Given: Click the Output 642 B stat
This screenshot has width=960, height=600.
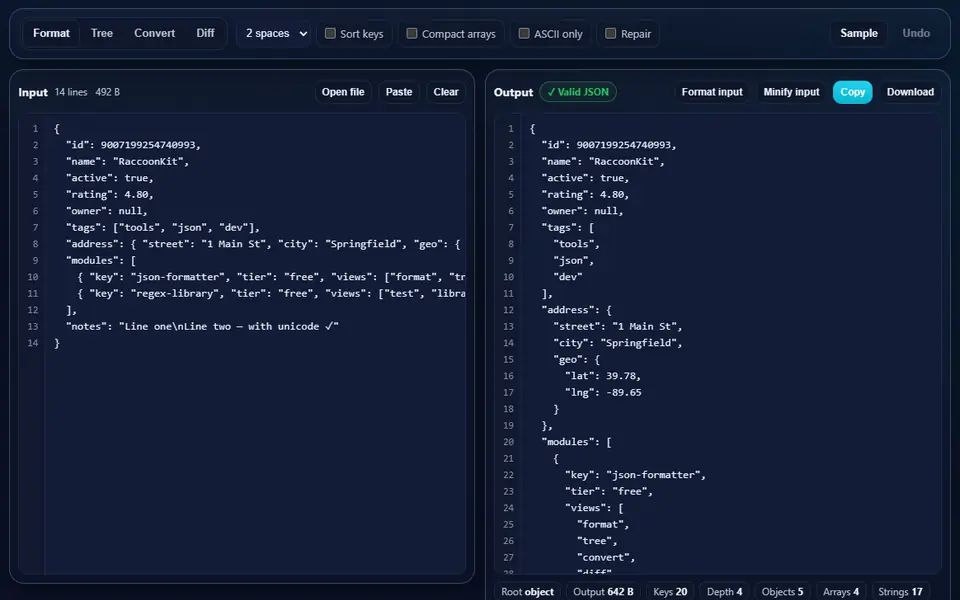Looking at the screenshot, I should [603, 591].
